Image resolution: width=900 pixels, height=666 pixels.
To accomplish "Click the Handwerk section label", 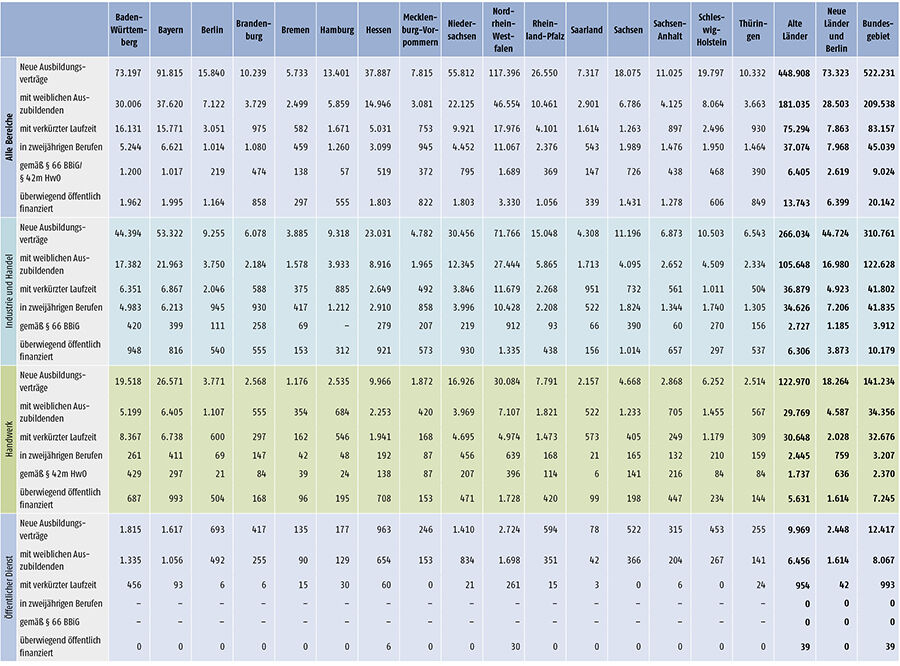I will coord(10,442).
